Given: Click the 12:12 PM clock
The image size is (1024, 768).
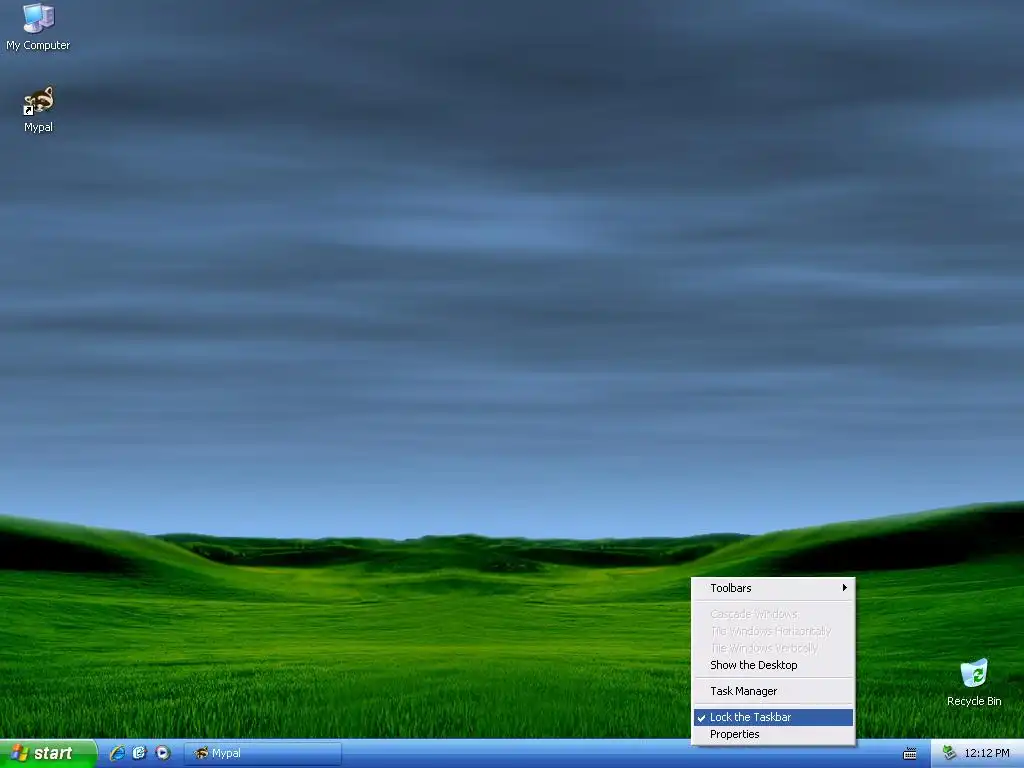Looking at the screenshot, I should 987,753.
